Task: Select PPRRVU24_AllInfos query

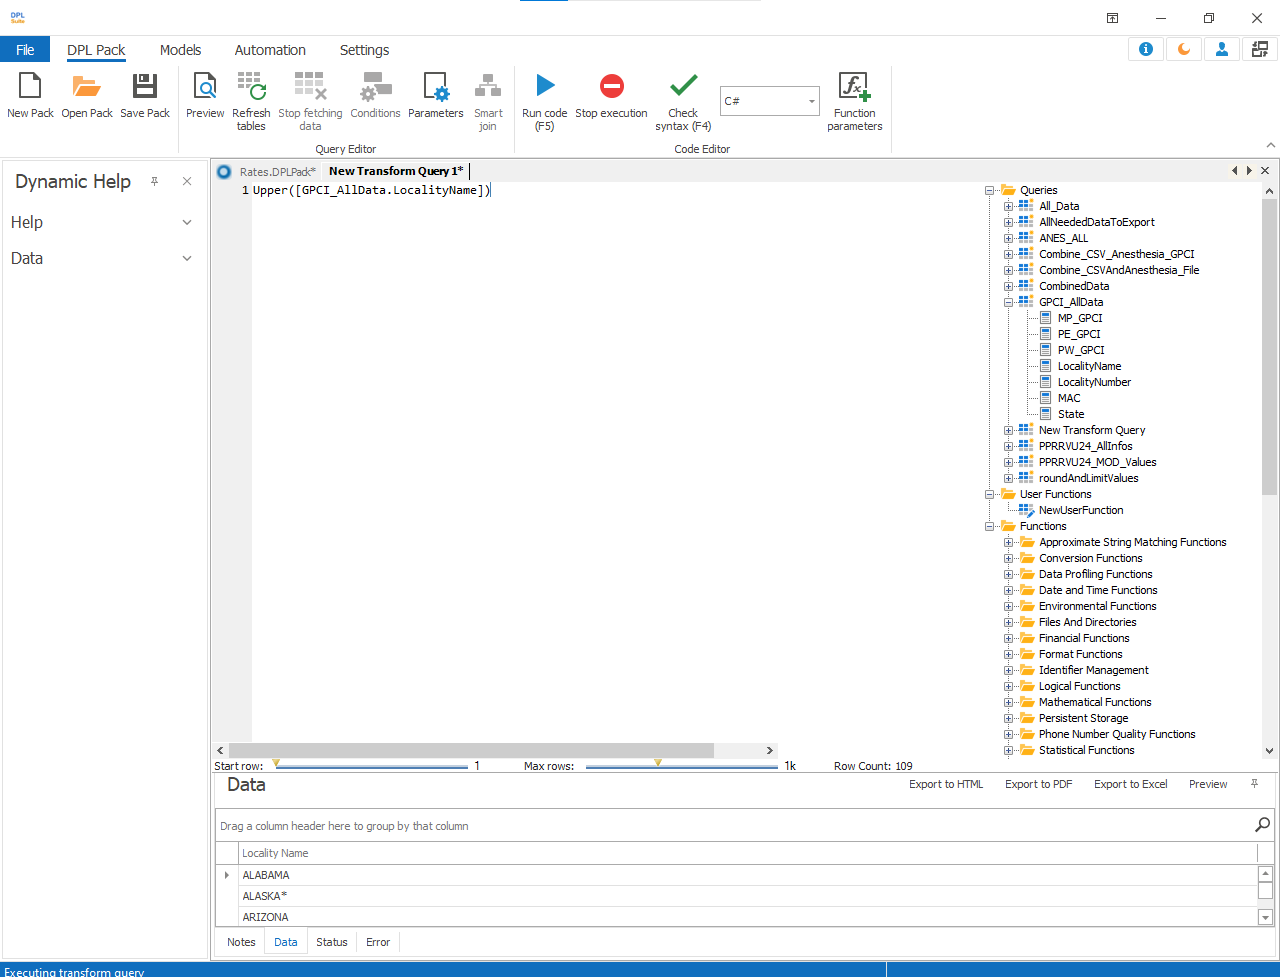Action: coord(1085,446)
